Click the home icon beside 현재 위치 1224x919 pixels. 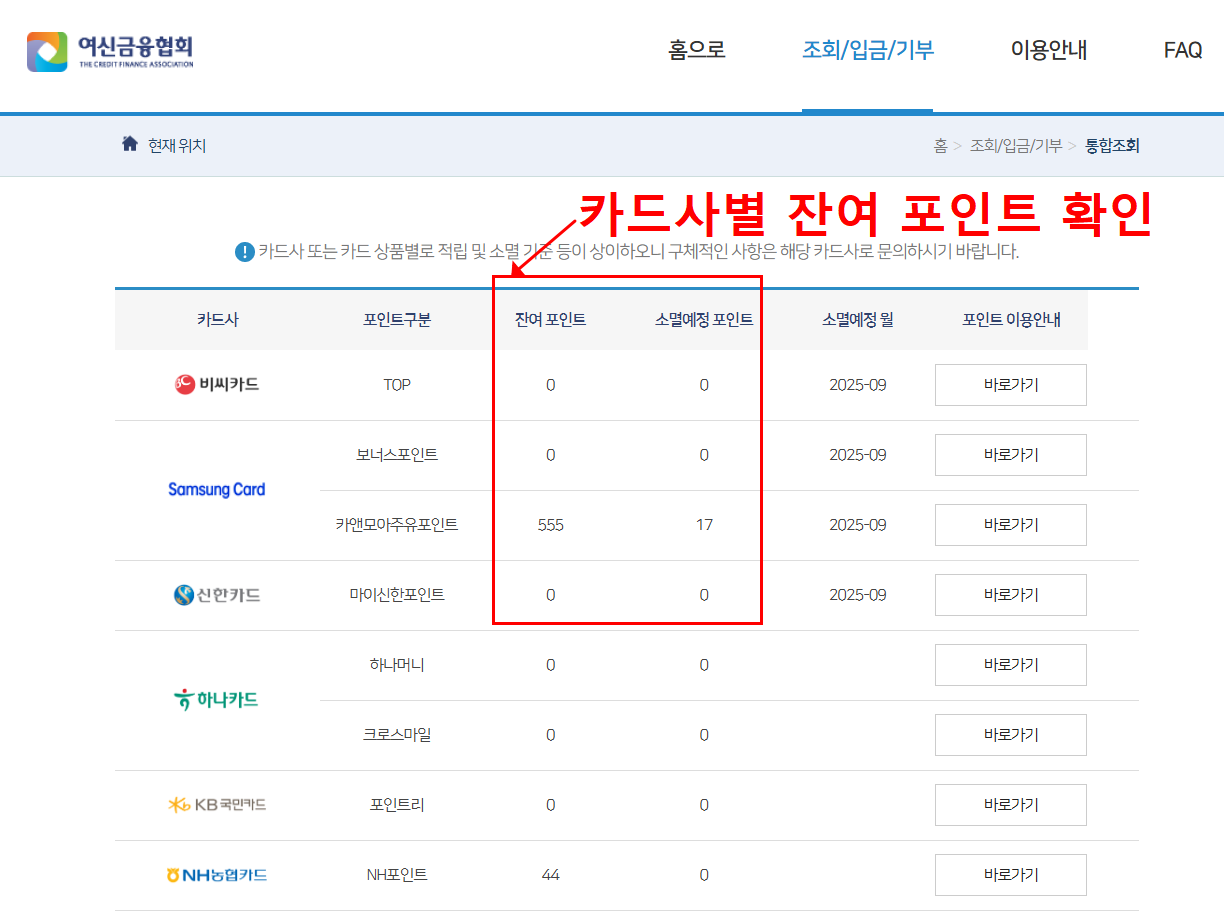pyautogui.click(x=129, y=144)
